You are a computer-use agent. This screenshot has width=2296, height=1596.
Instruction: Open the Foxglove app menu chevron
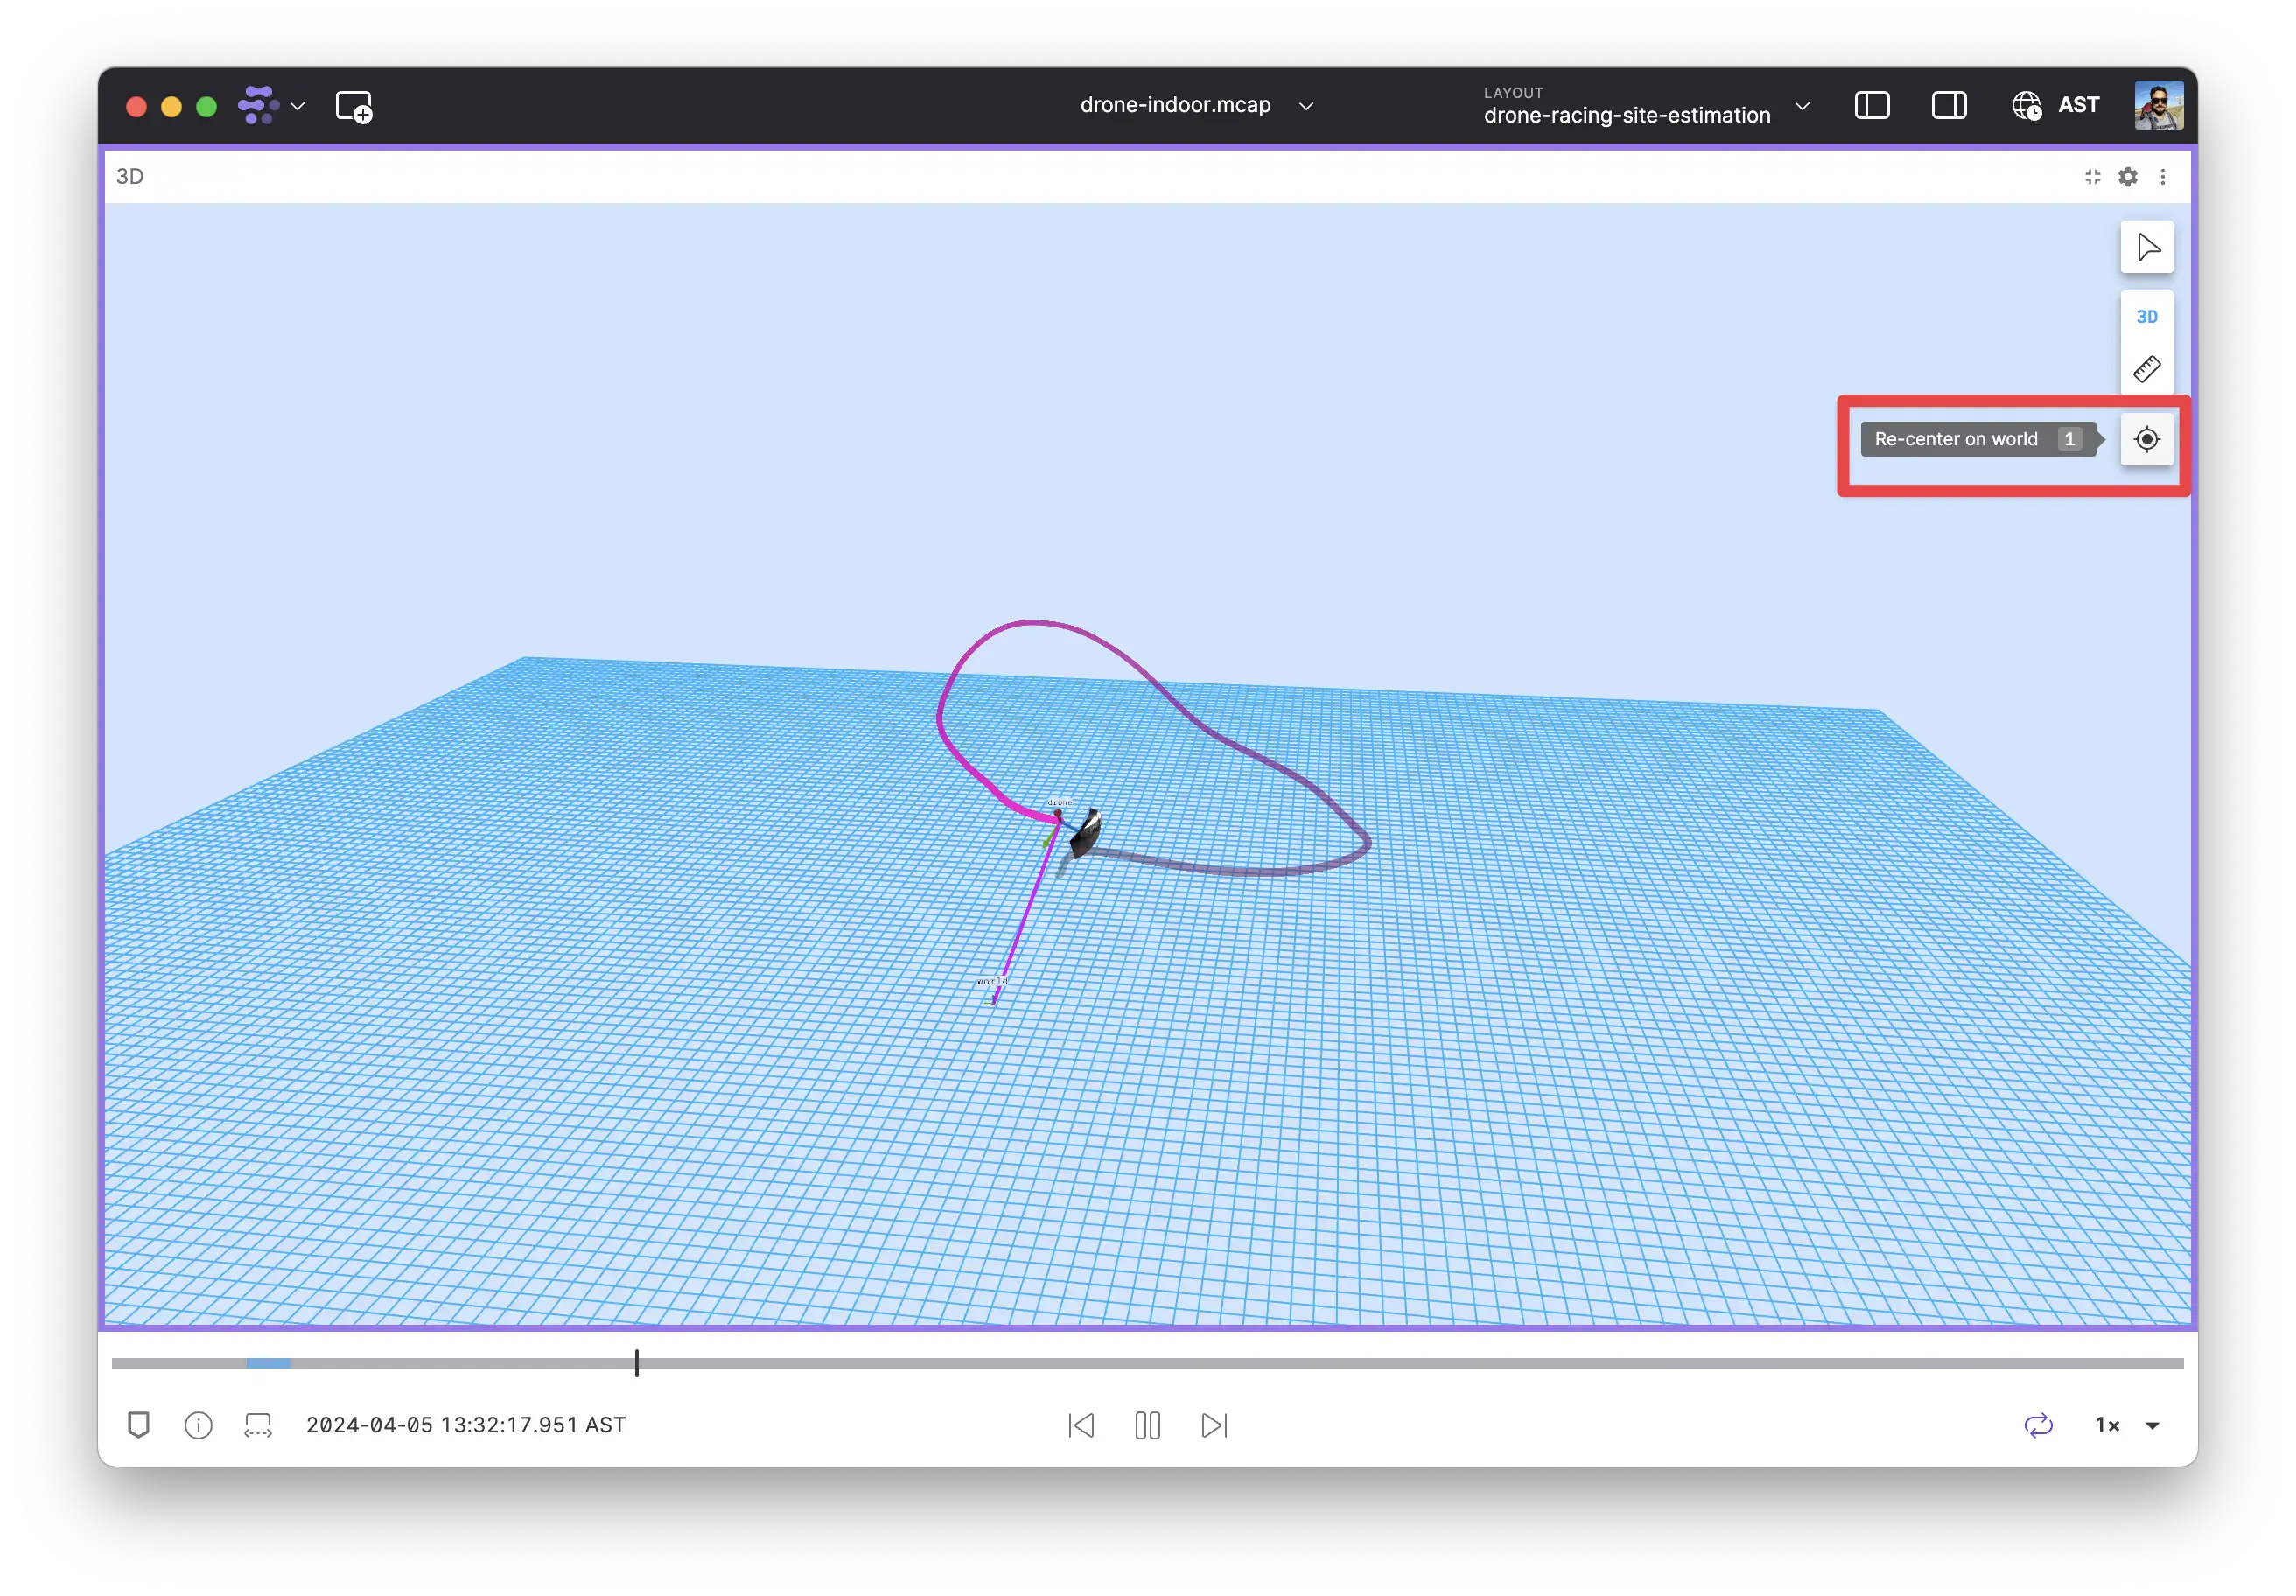[x=297, y=106]
